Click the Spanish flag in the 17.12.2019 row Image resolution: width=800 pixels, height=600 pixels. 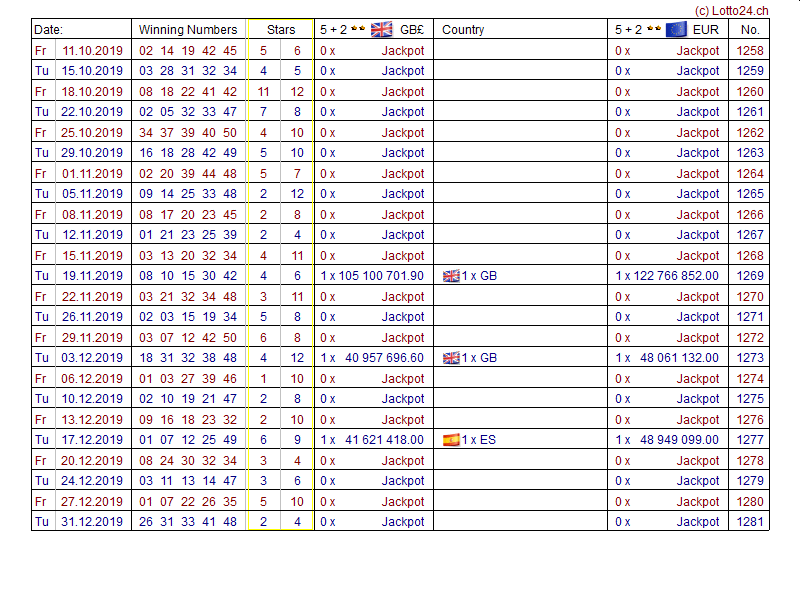(x=451, y=440)
